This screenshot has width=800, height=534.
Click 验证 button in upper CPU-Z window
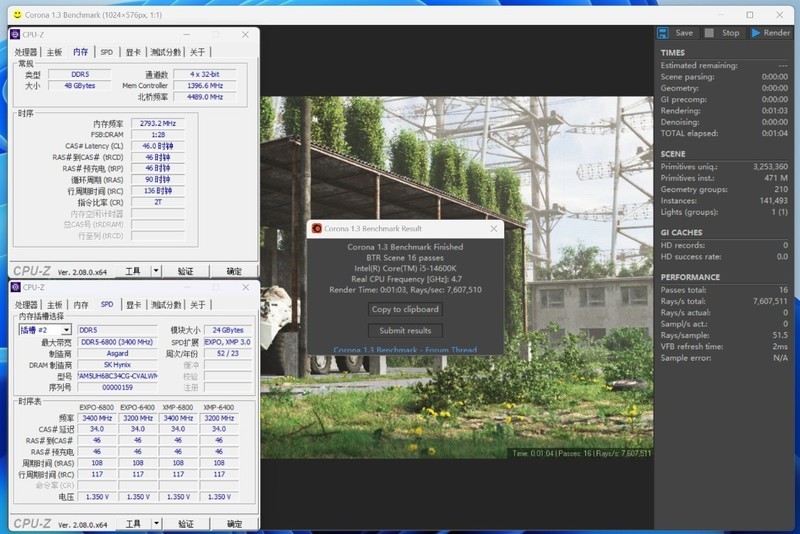[x=186, y=271]
